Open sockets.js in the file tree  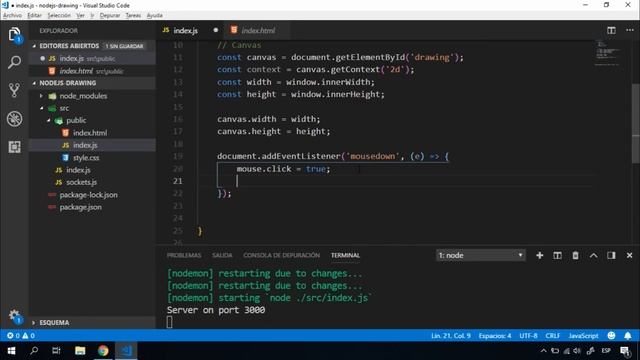click(x=81, y=182)
